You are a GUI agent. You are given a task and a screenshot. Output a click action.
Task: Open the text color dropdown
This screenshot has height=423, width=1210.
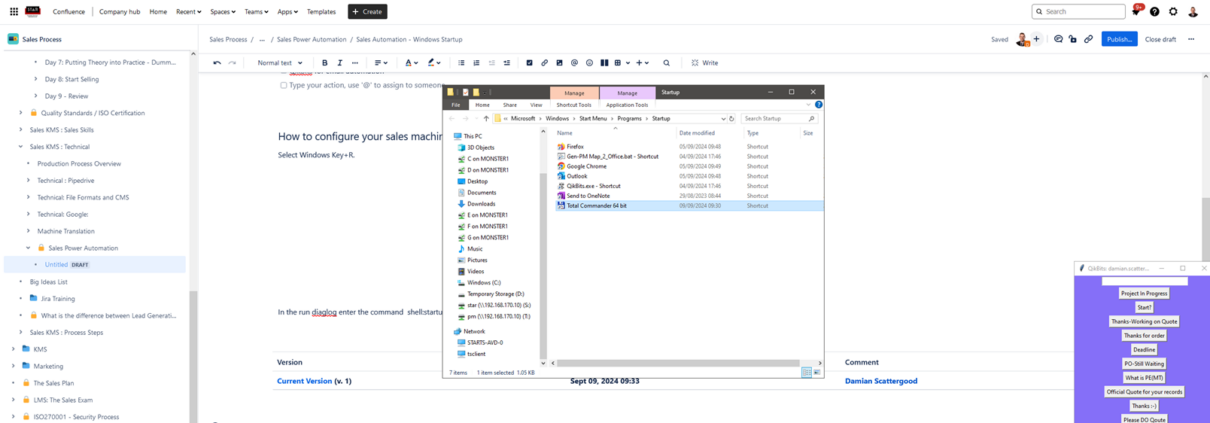coord(411,63)
